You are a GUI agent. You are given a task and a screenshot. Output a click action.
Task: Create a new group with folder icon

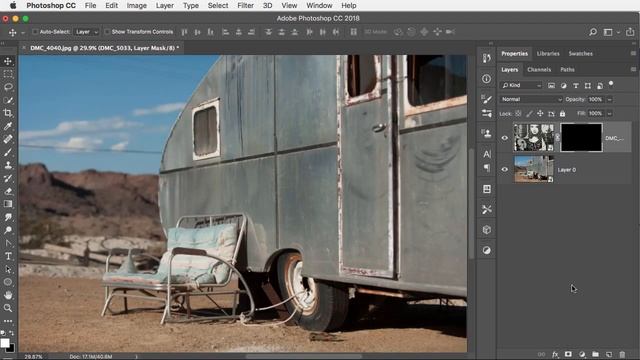click(x=596, y=354)
